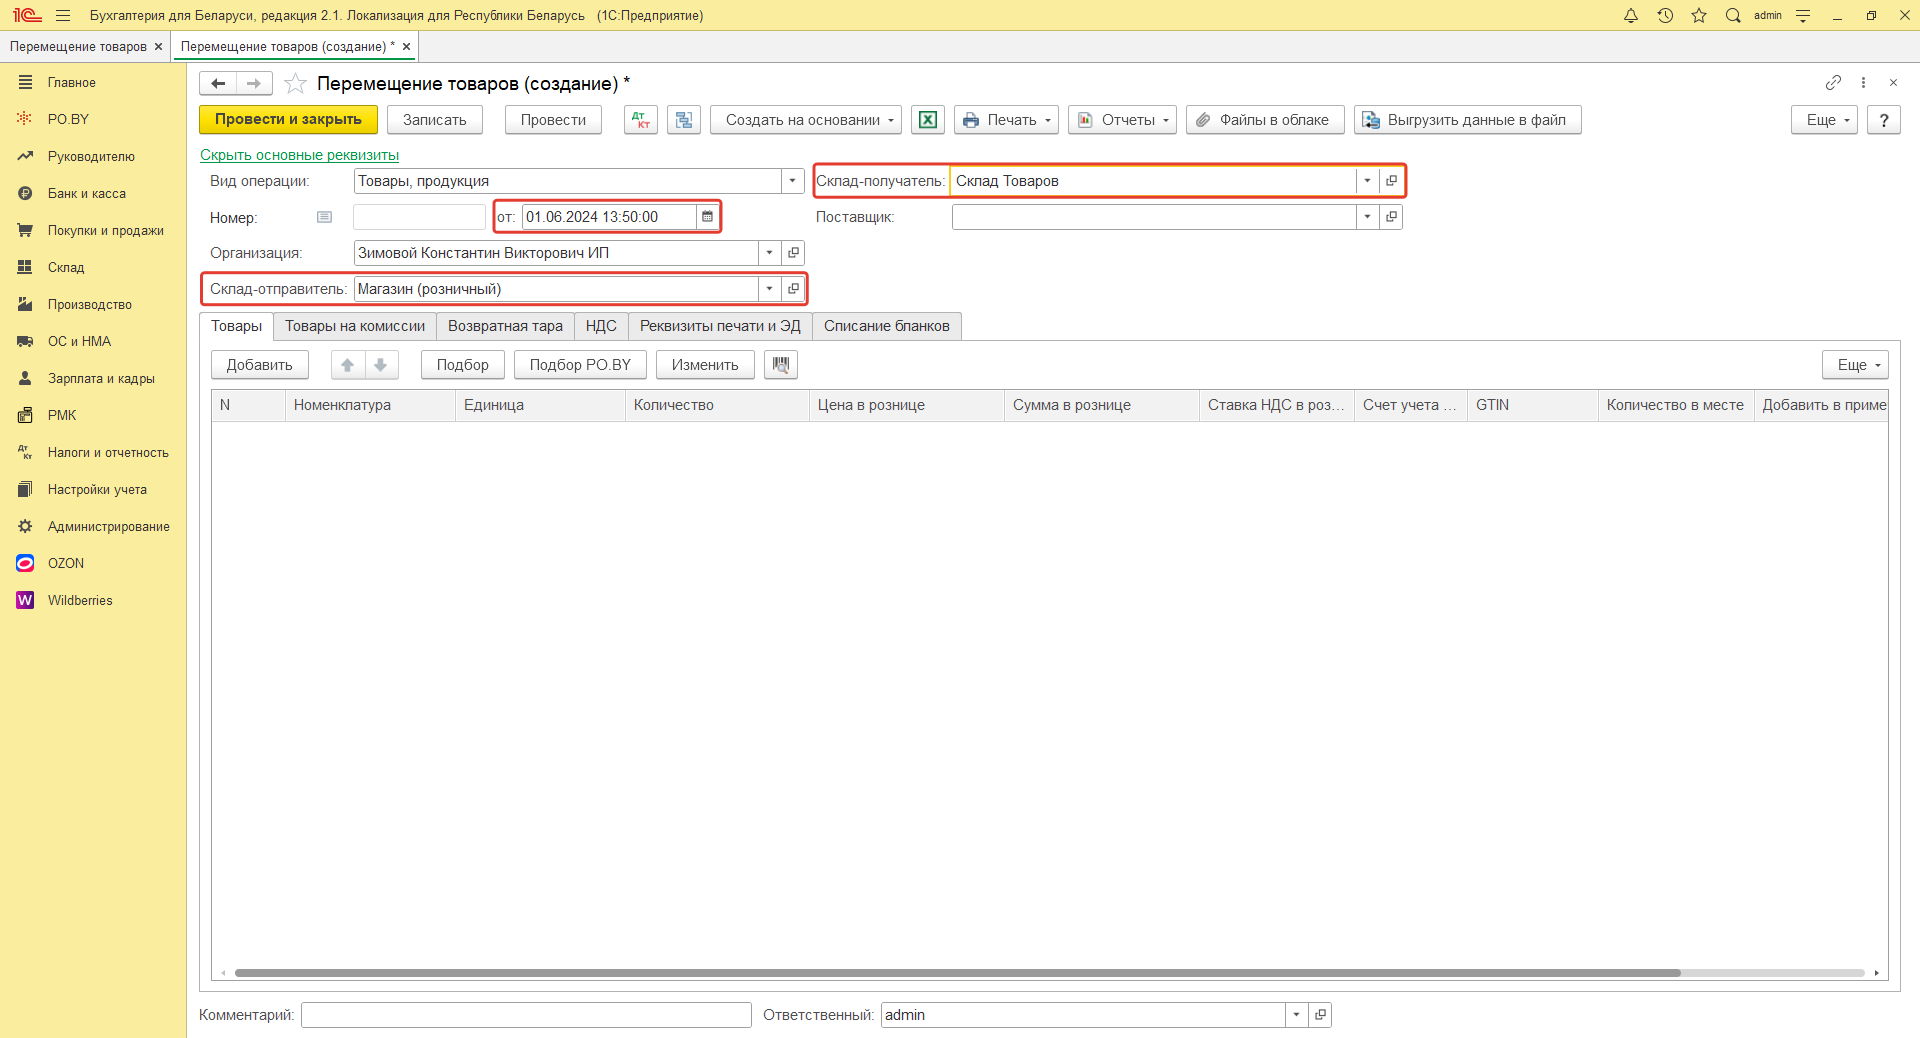Expand Организация dropdown arrow
This screenshot has height=1038, width=1920.
pyautogui.click(x=769, y=253)
